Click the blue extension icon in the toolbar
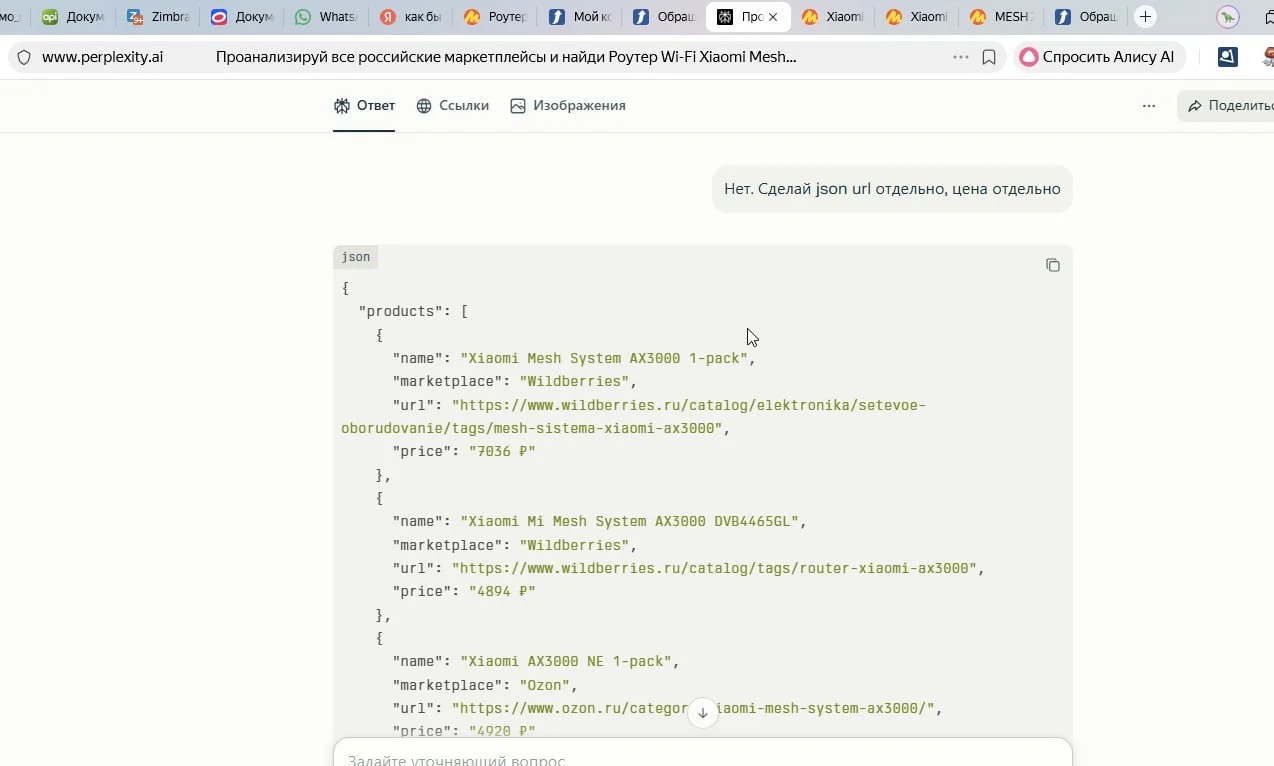The image size is (1274, 766). tap(1227, 57)
